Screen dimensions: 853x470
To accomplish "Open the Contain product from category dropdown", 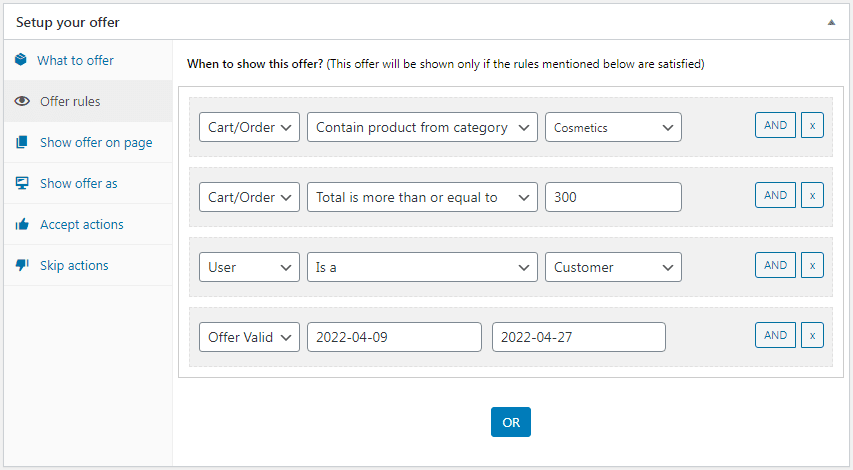I will [x=422, y=127].
